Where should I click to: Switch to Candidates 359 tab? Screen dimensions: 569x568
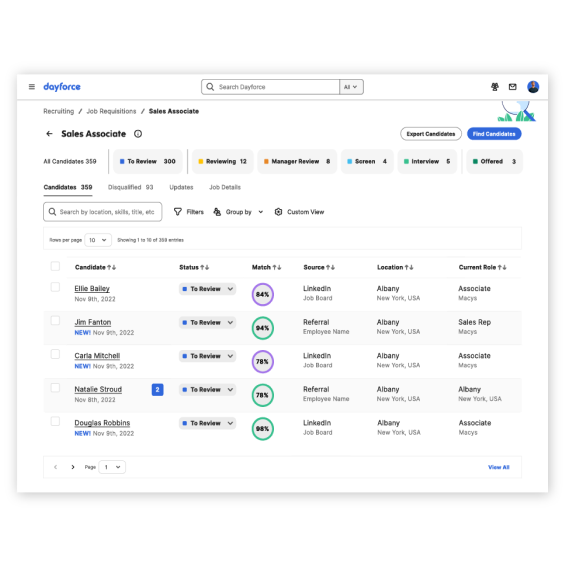tap(68, 187)
